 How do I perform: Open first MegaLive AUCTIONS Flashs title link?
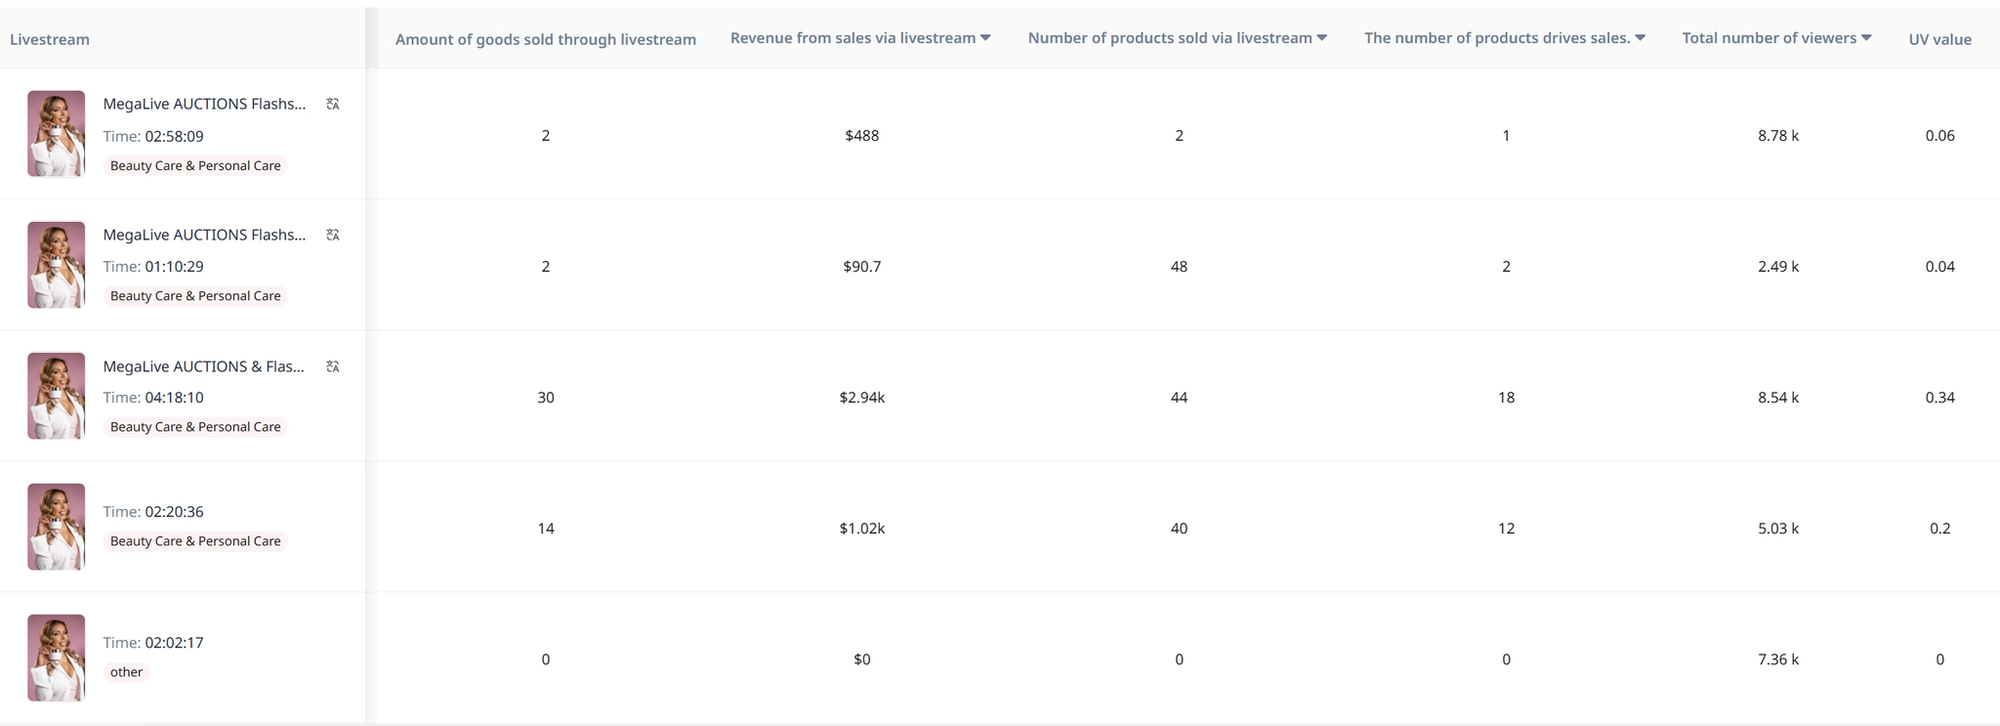(204, 104)
